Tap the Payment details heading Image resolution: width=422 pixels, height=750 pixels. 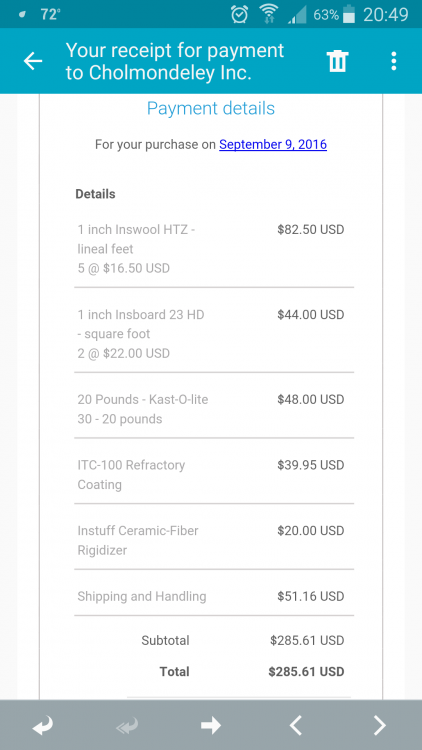click(211, 109)
